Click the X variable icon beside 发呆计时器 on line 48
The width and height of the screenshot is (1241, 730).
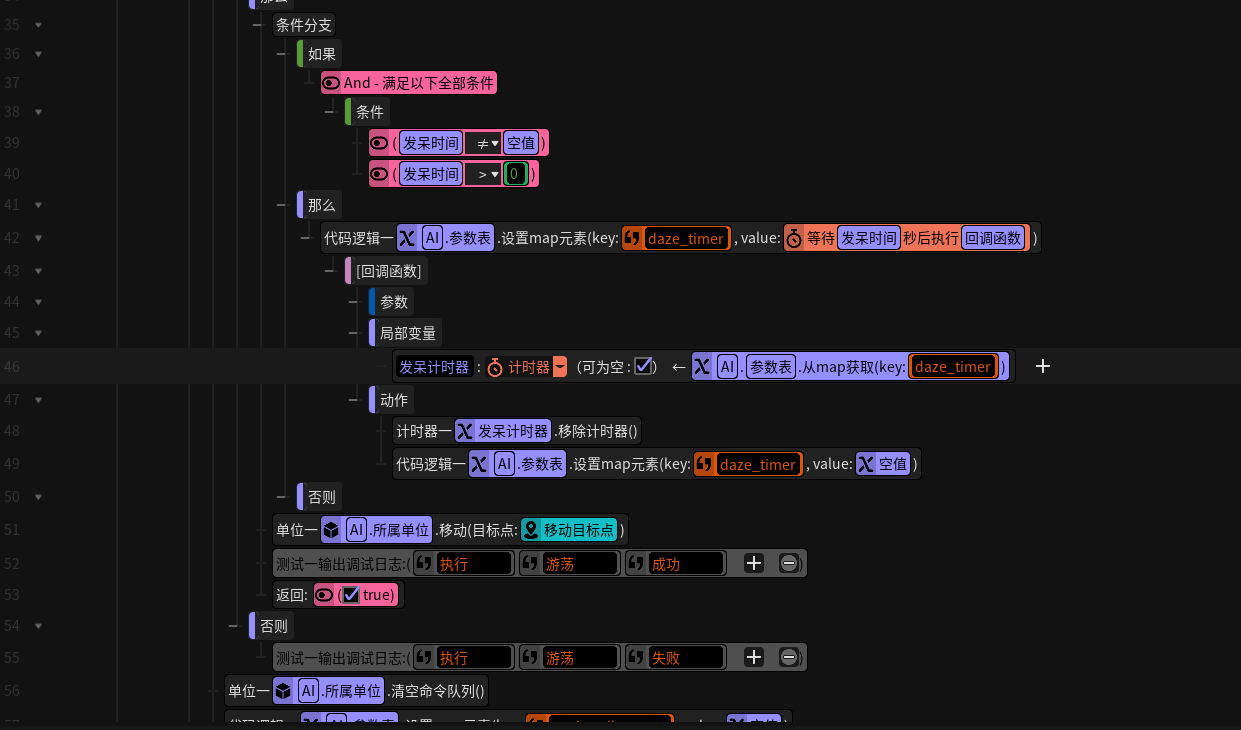point(465,432)
